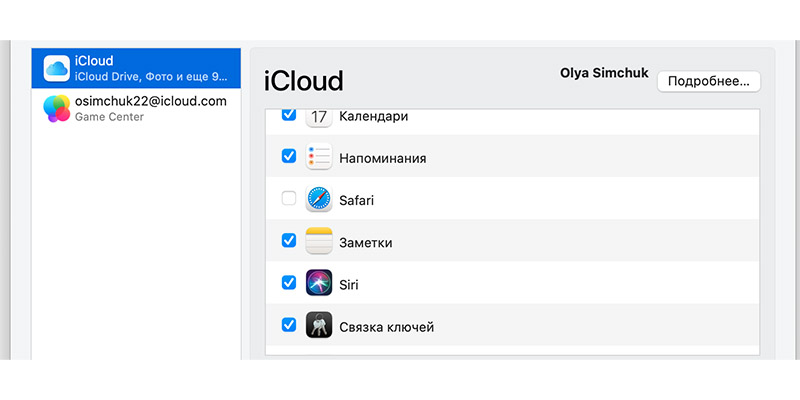Click the Game Center subtitle text

[109, 117]
